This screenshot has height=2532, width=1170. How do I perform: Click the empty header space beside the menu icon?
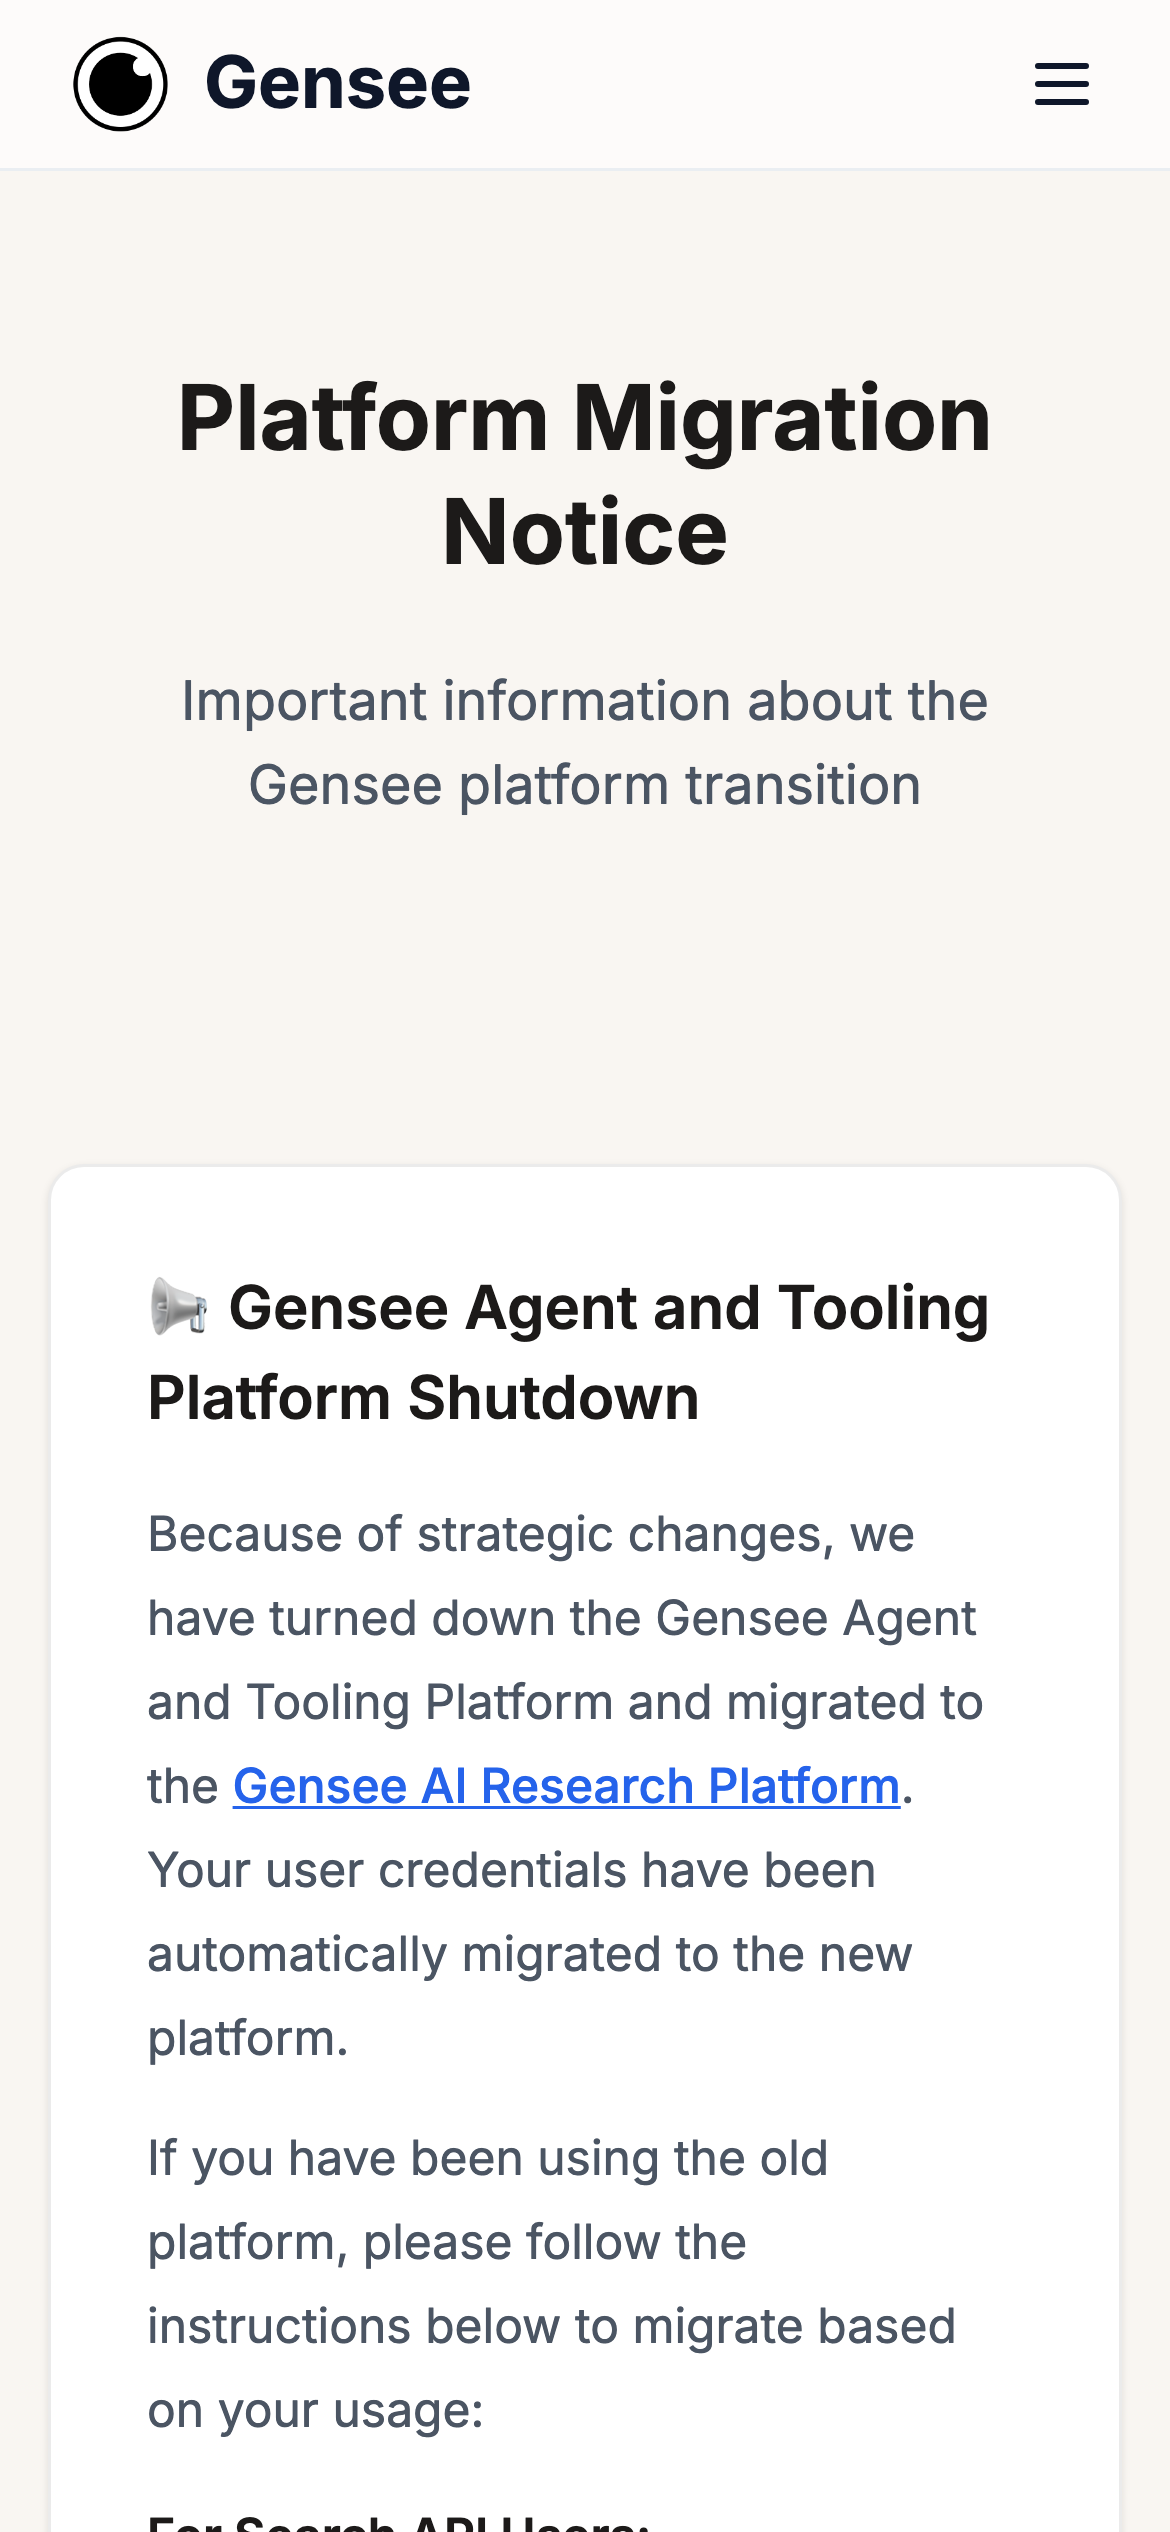(x=750, y=84)
